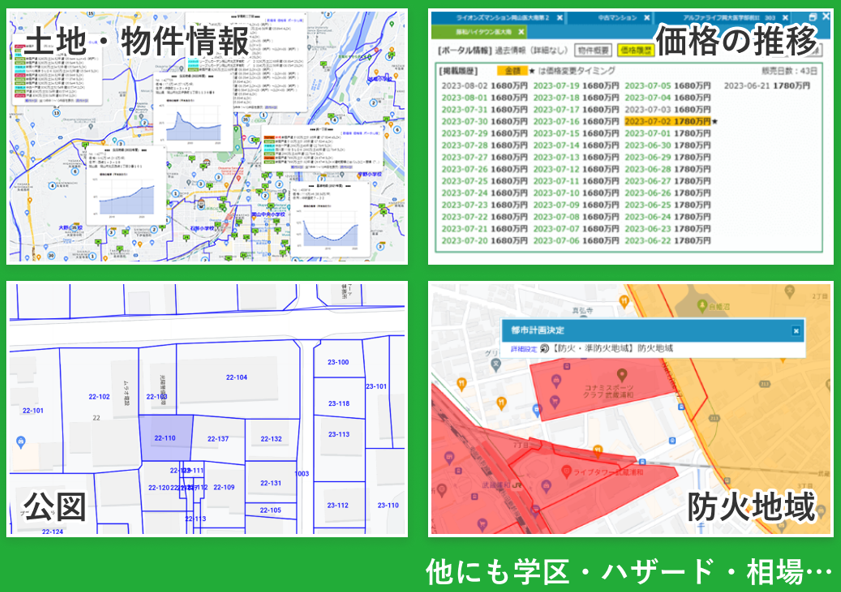Click parcel 23-100 on the map
The width and height of the screenshot is (841, 592).
[x=338, y=362]
